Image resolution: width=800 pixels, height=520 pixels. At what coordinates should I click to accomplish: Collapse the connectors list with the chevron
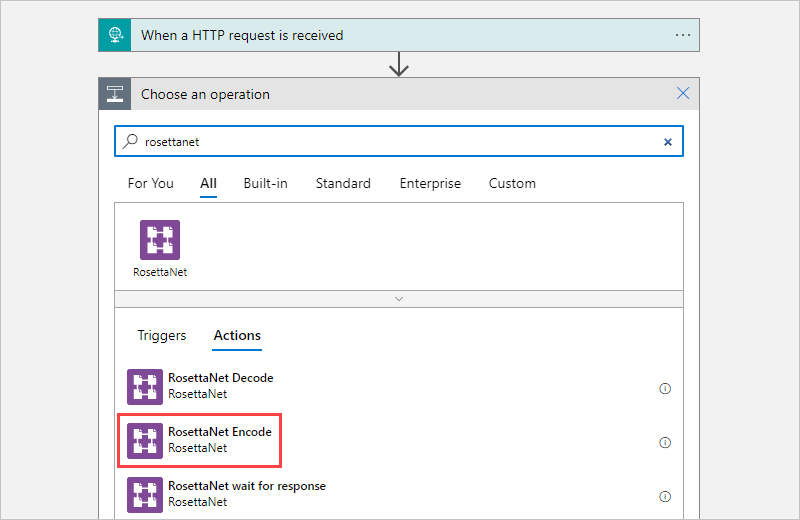pyautogui.click(x=399, y=298)
